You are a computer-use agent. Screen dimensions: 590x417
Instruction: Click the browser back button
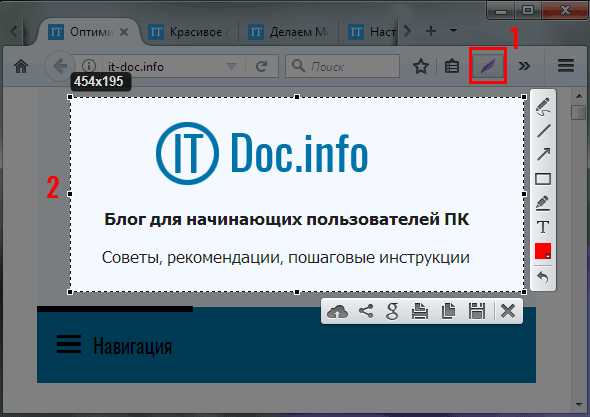(60, 66)
